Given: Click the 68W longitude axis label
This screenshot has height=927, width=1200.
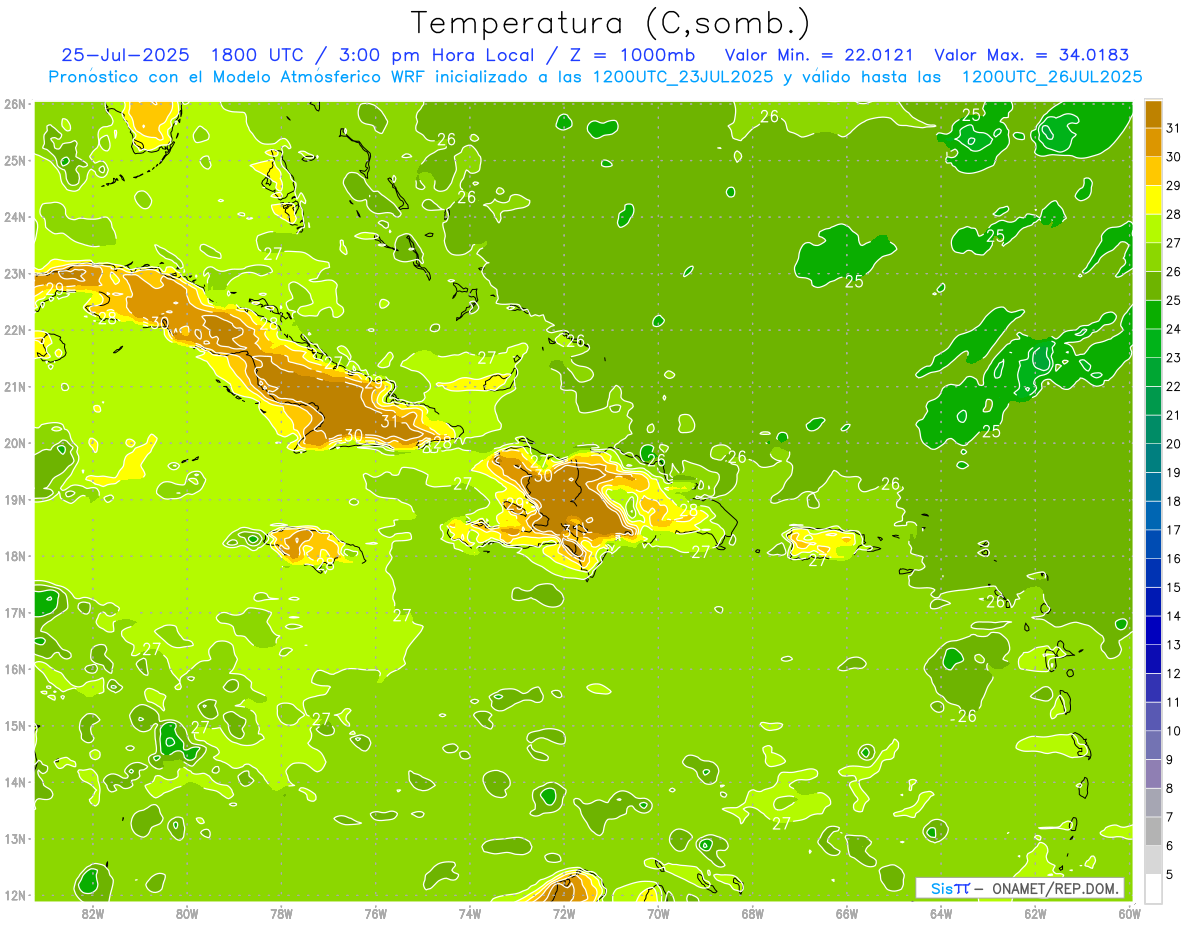Looking at the screenshot, I should coord(753,913).
